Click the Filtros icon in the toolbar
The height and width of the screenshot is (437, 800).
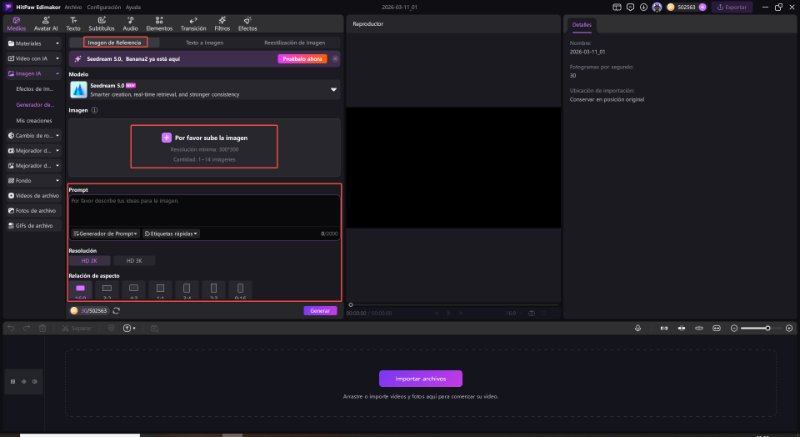coord(222,24)
